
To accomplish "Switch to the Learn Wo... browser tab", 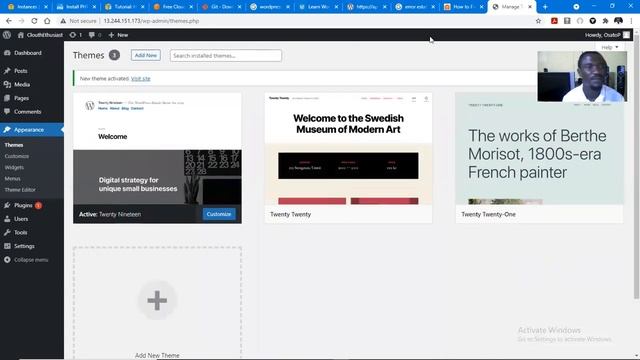I will (x=318, y=7).
